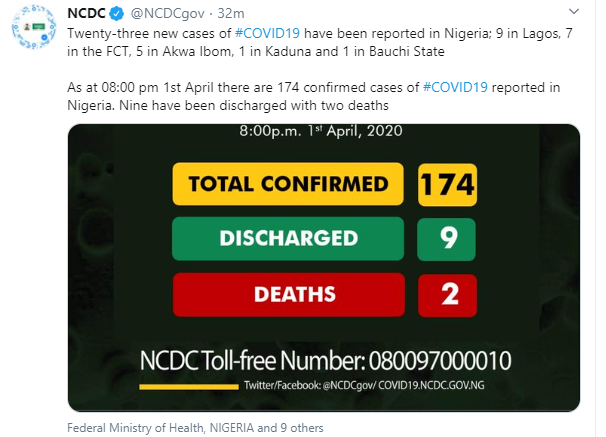Expand the tweet options chevron menu

574,12
